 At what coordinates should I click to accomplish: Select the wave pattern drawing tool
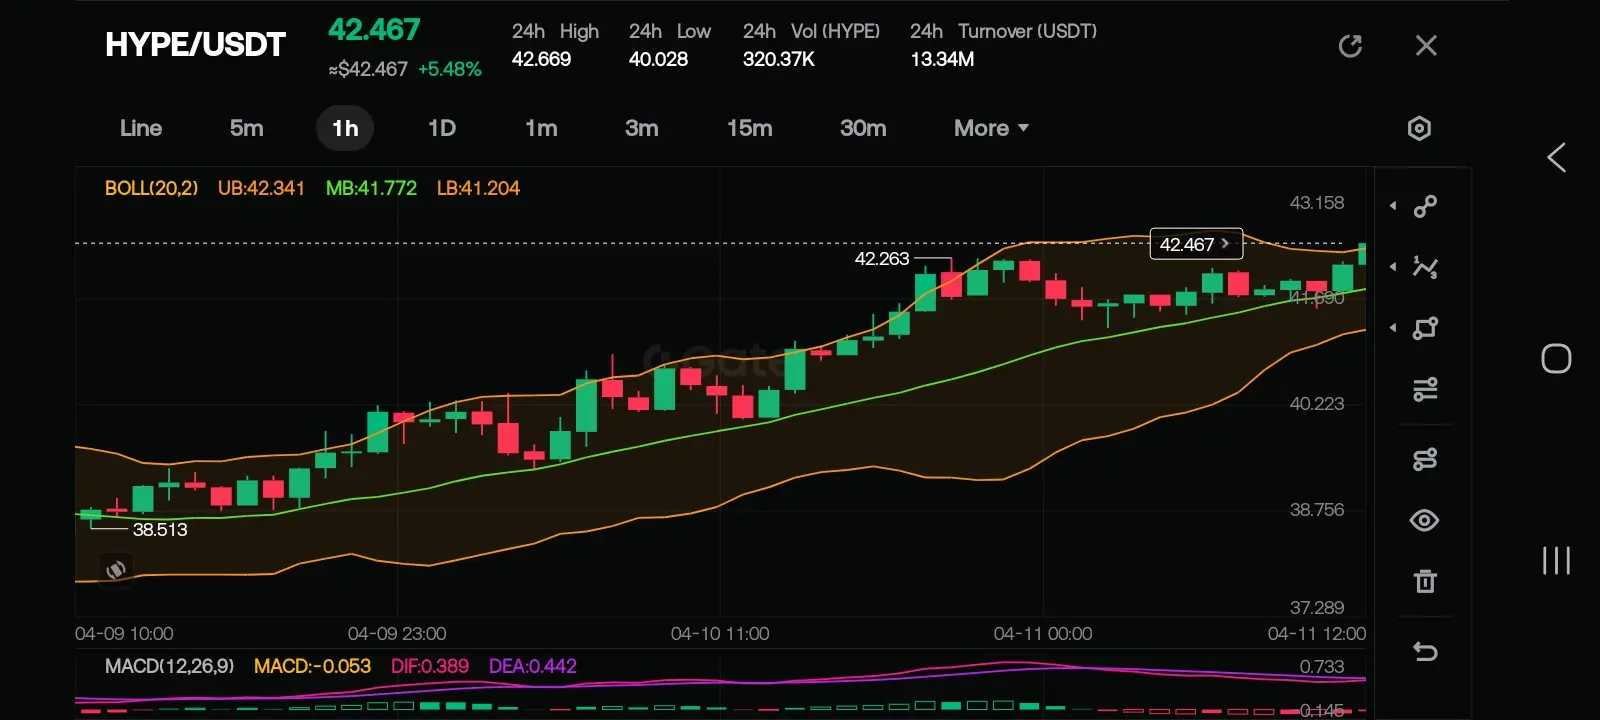tap(1425, 267)
